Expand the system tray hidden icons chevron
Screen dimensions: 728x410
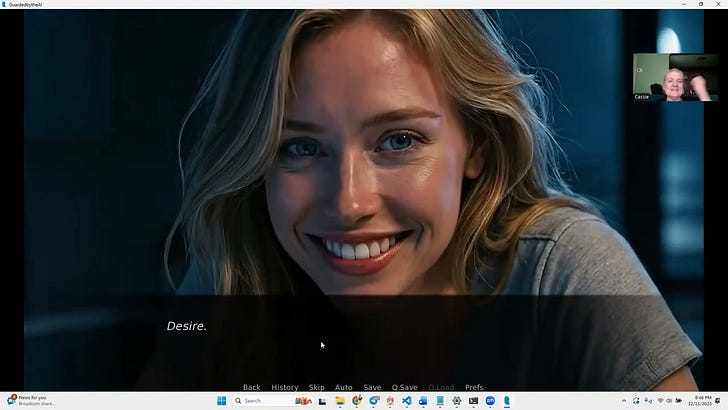624,401
